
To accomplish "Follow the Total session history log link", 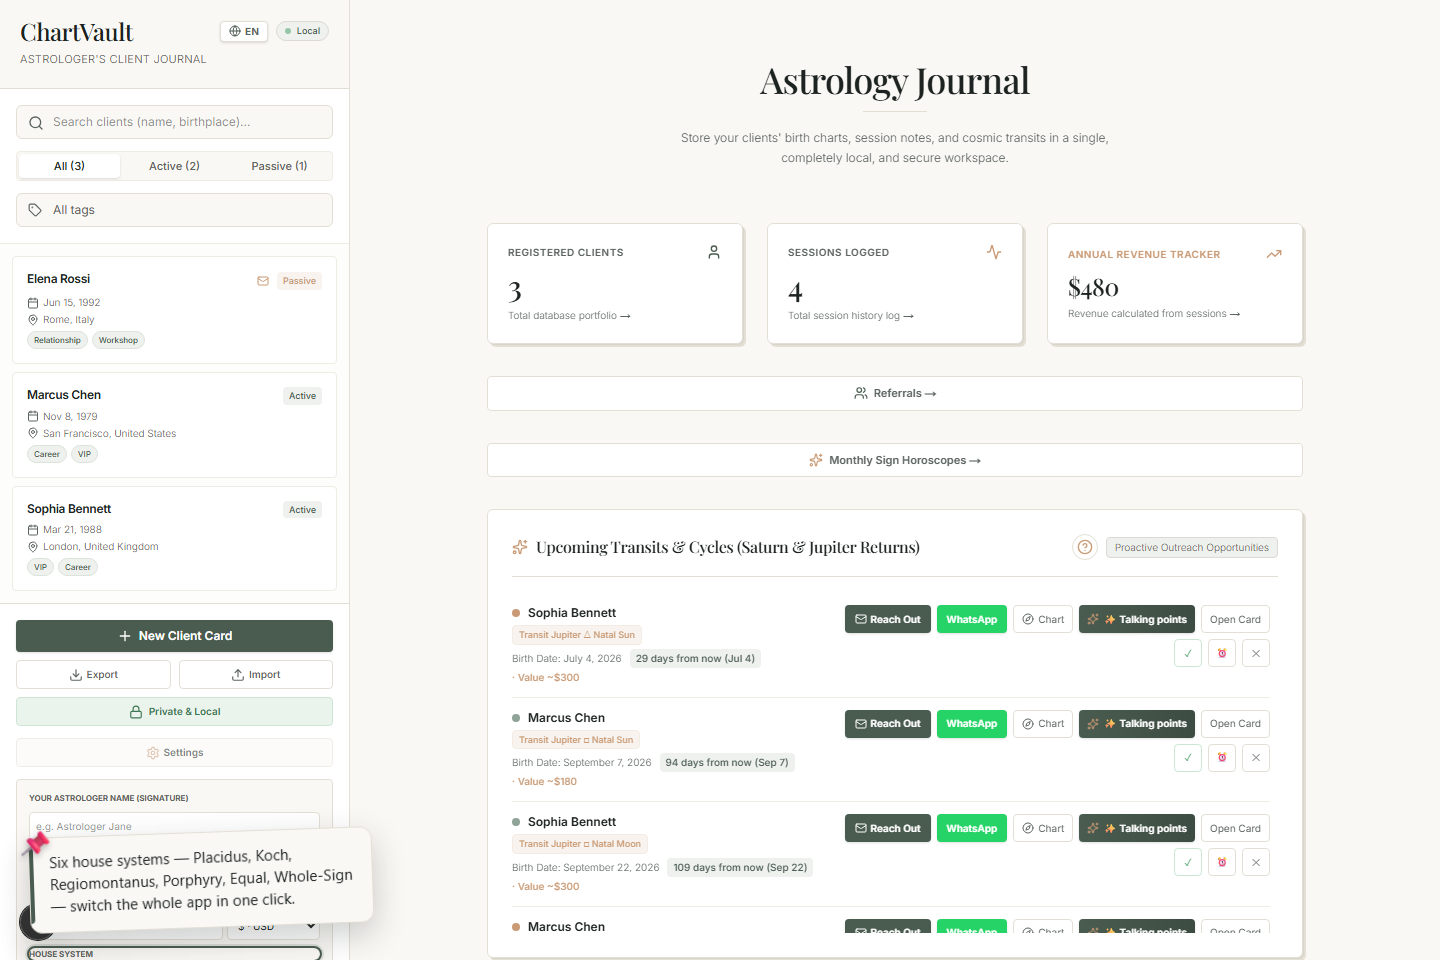I will click(x=851, y=316).
